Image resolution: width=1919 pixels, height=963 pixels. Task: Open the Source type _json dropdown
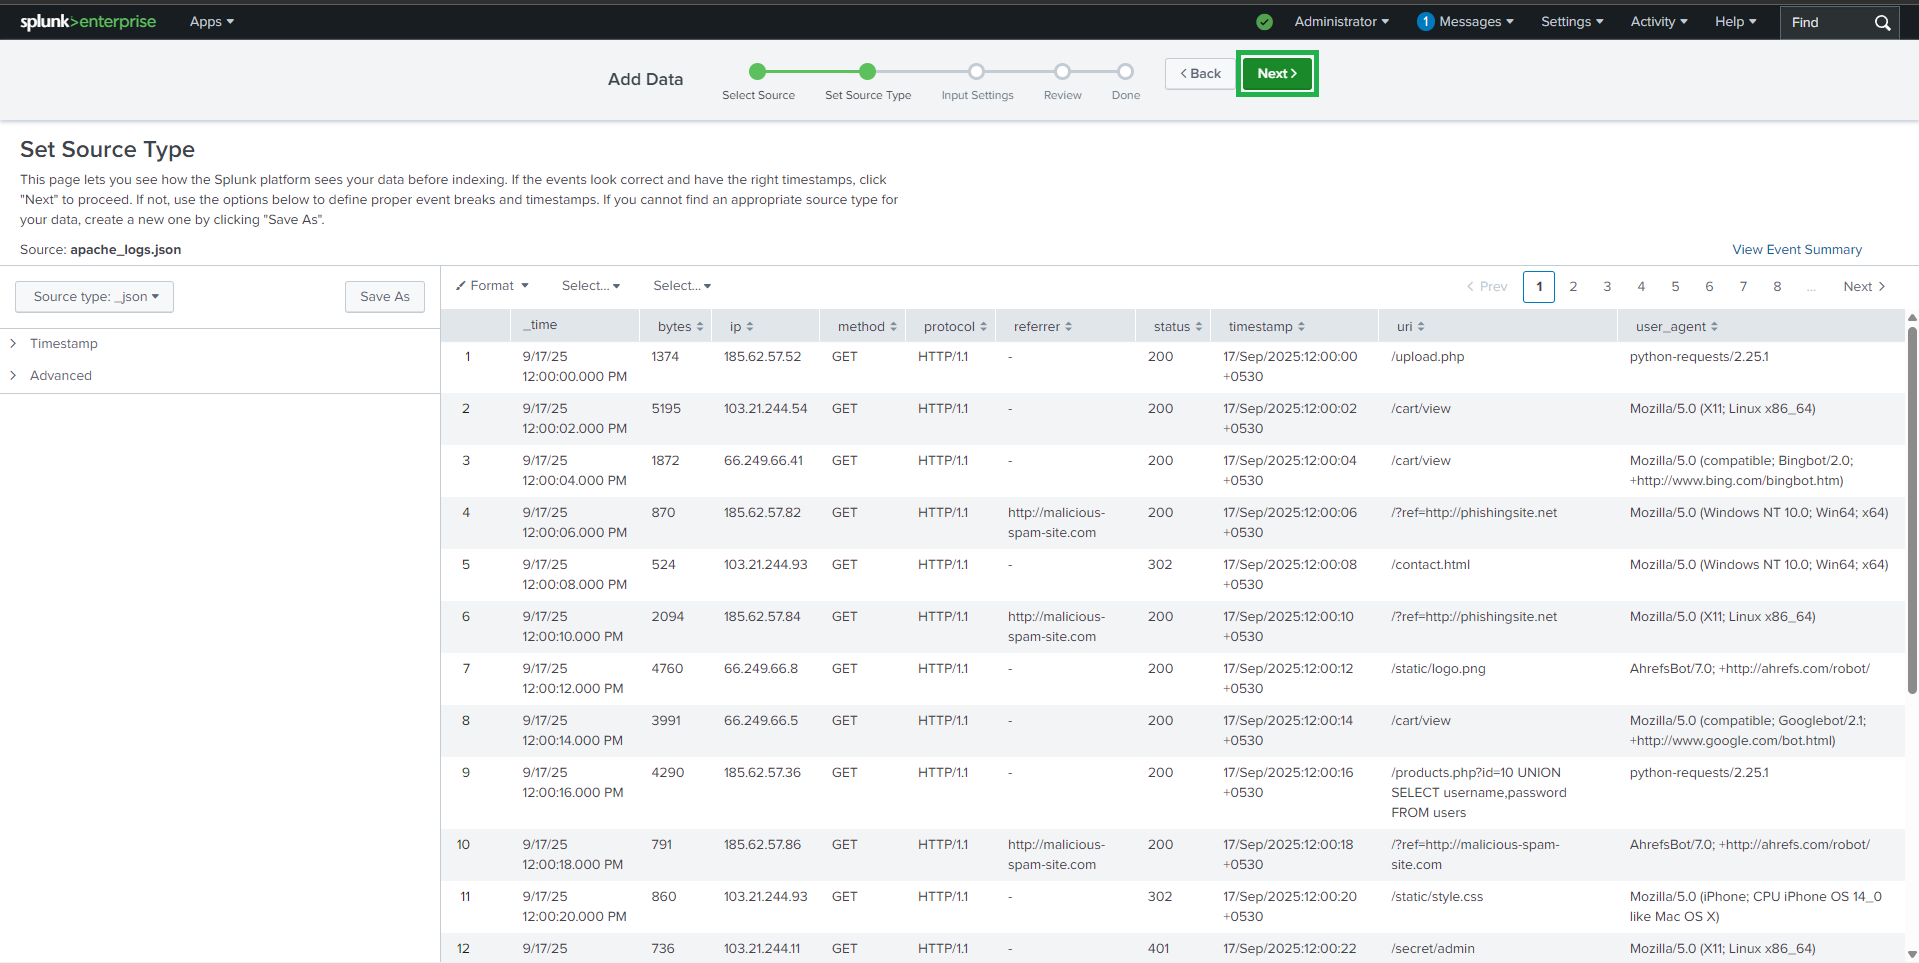click(95, 297)
